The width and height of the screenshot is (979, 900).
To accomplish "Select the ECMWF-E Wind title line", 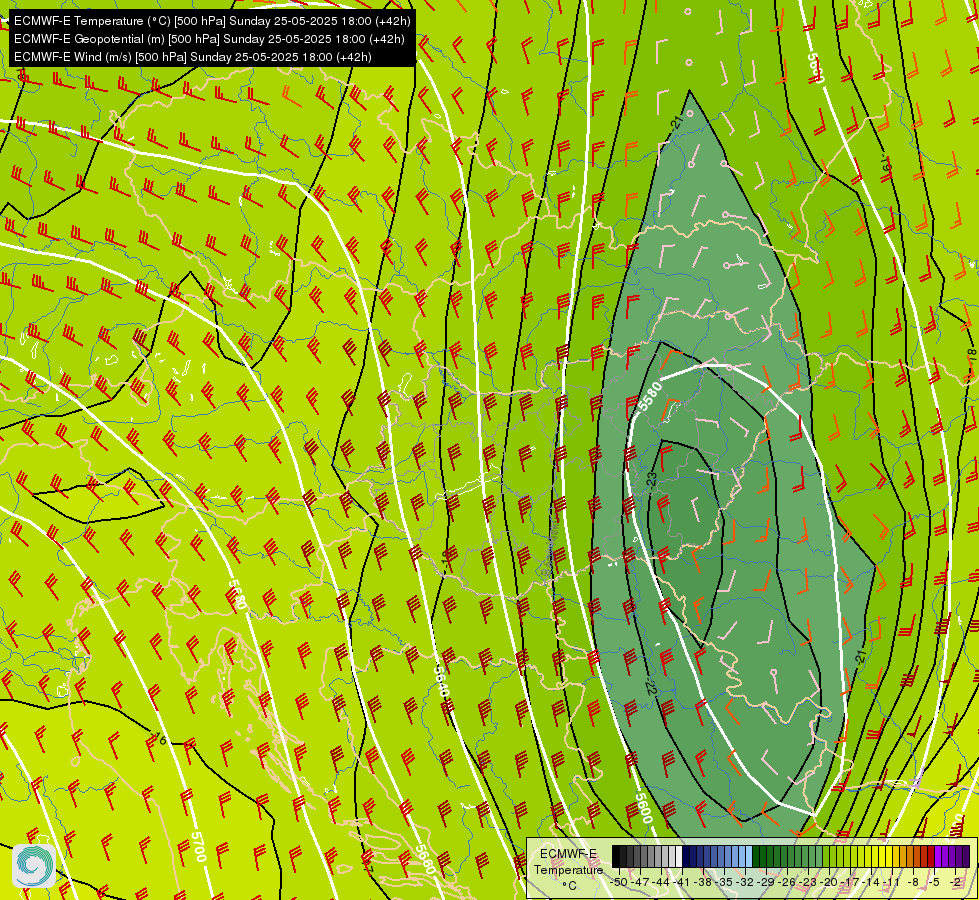I will tap(192, 57).
